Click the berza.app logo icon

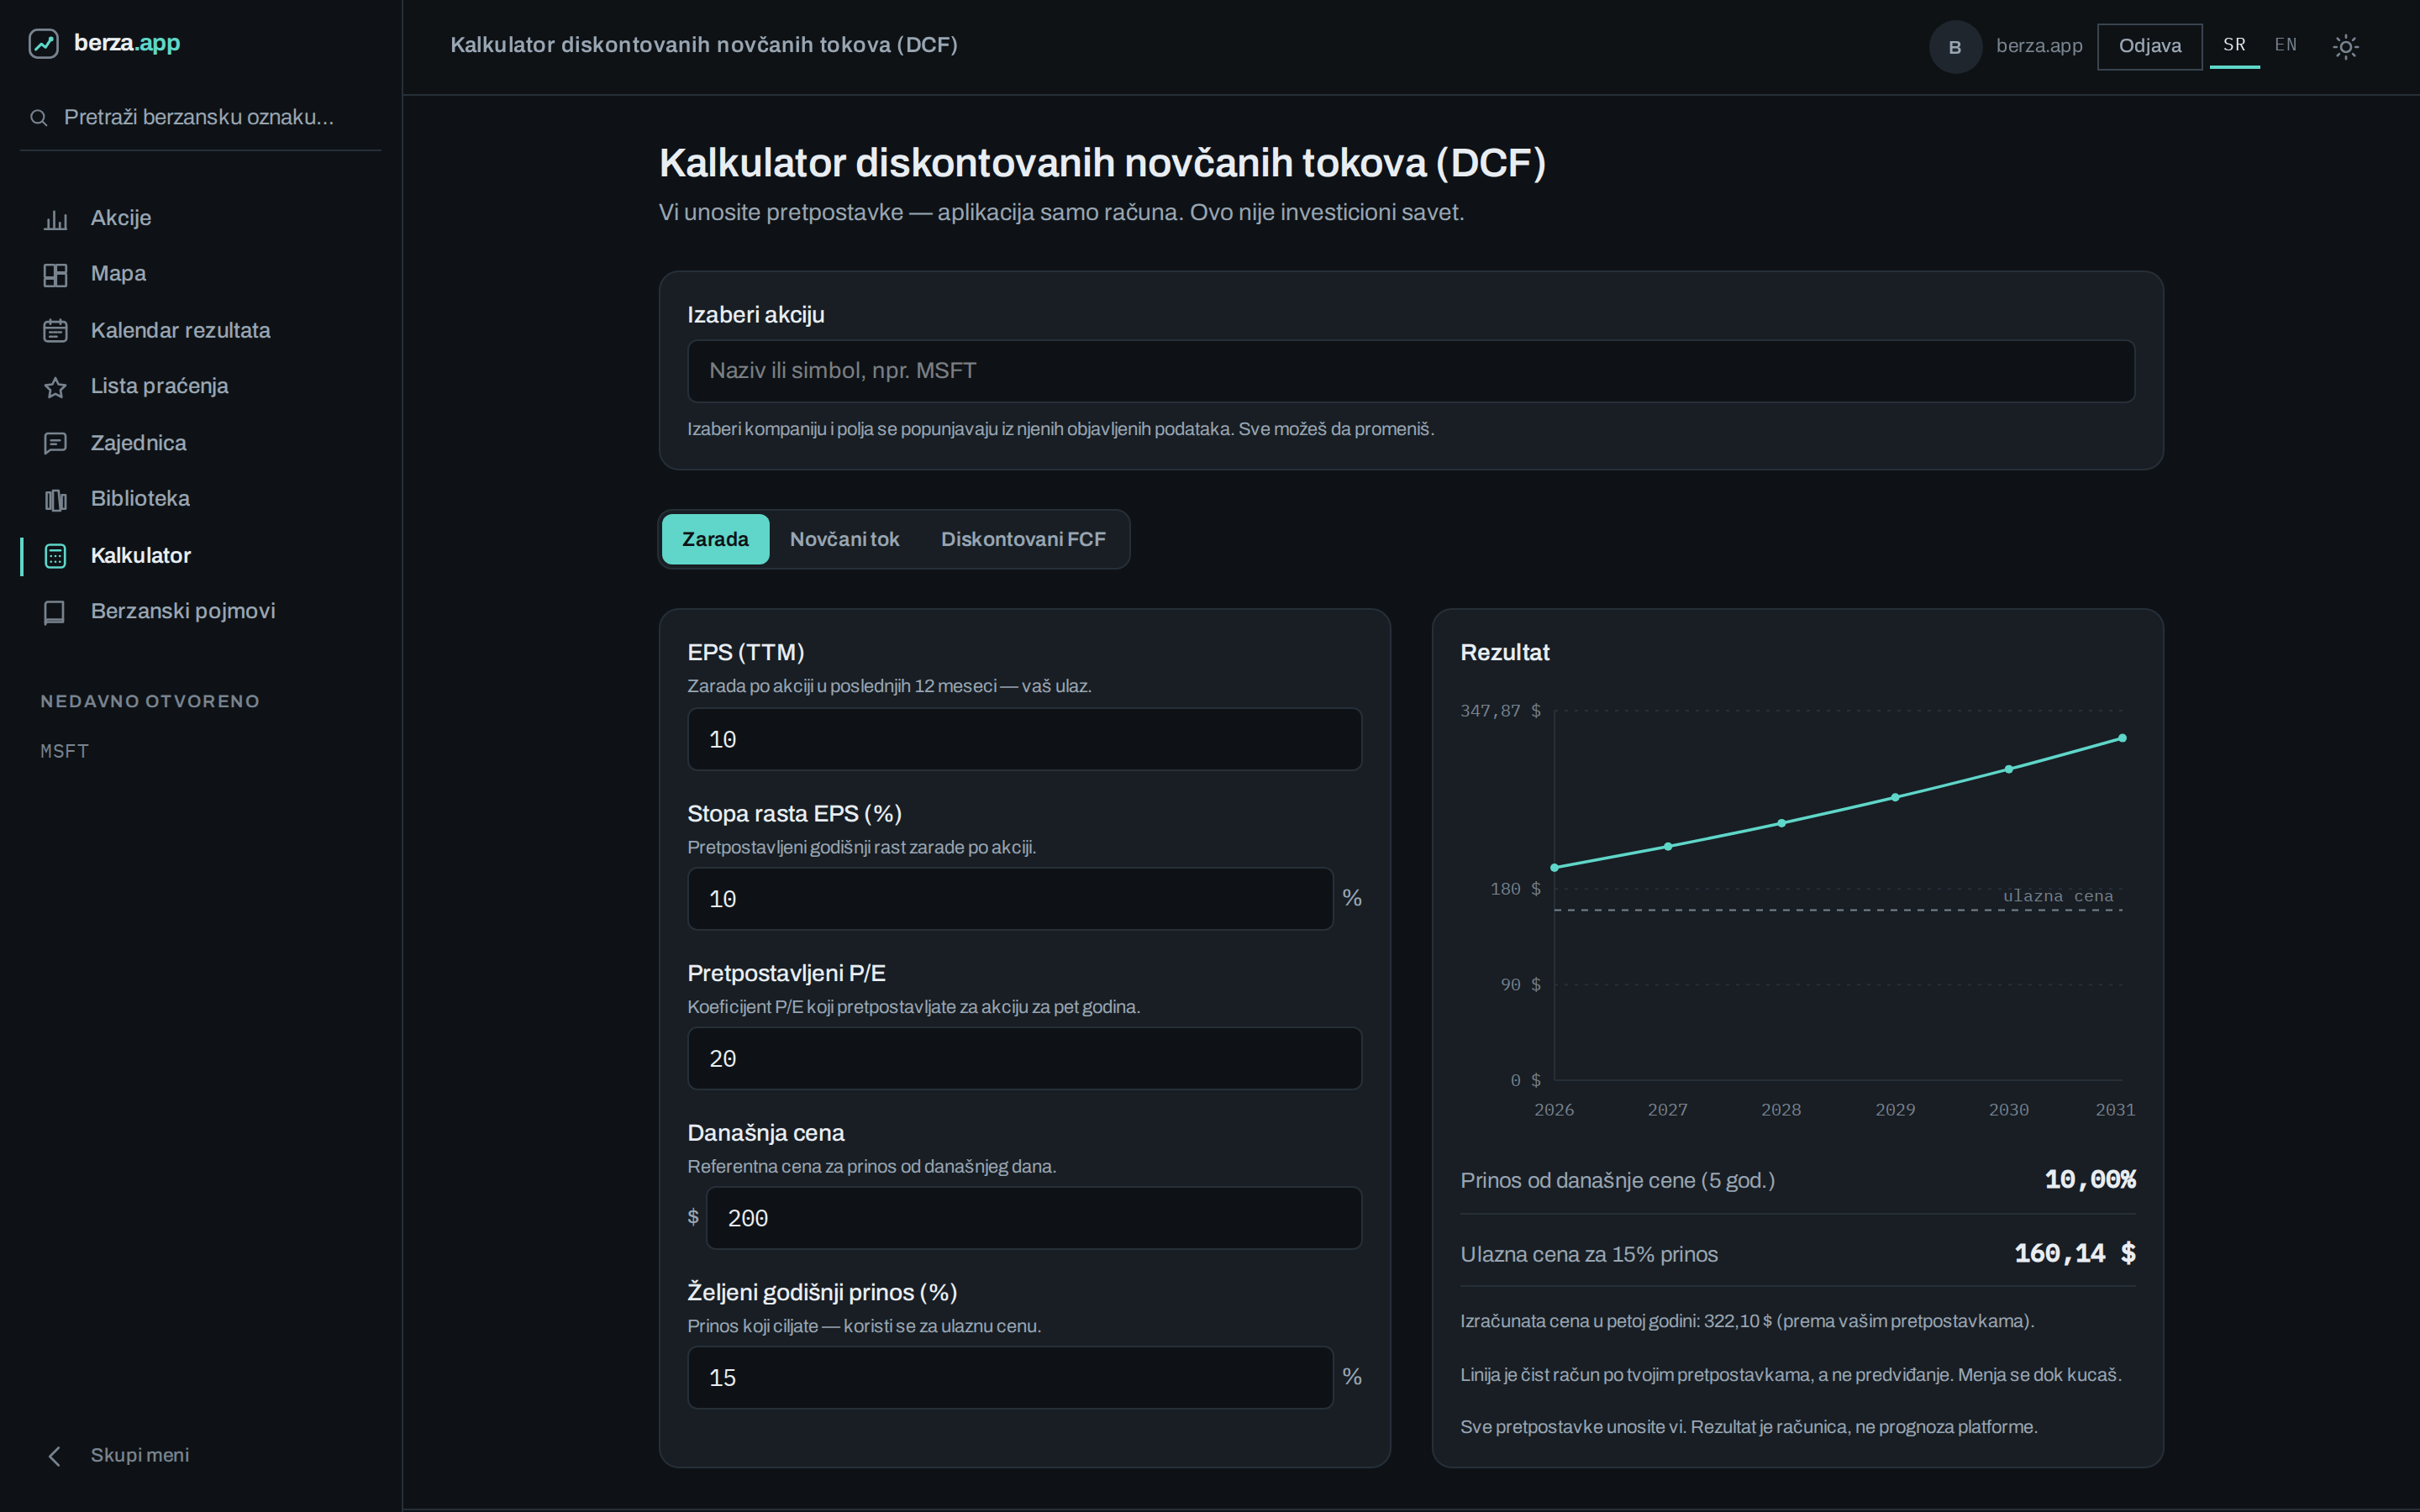[43, 43]
